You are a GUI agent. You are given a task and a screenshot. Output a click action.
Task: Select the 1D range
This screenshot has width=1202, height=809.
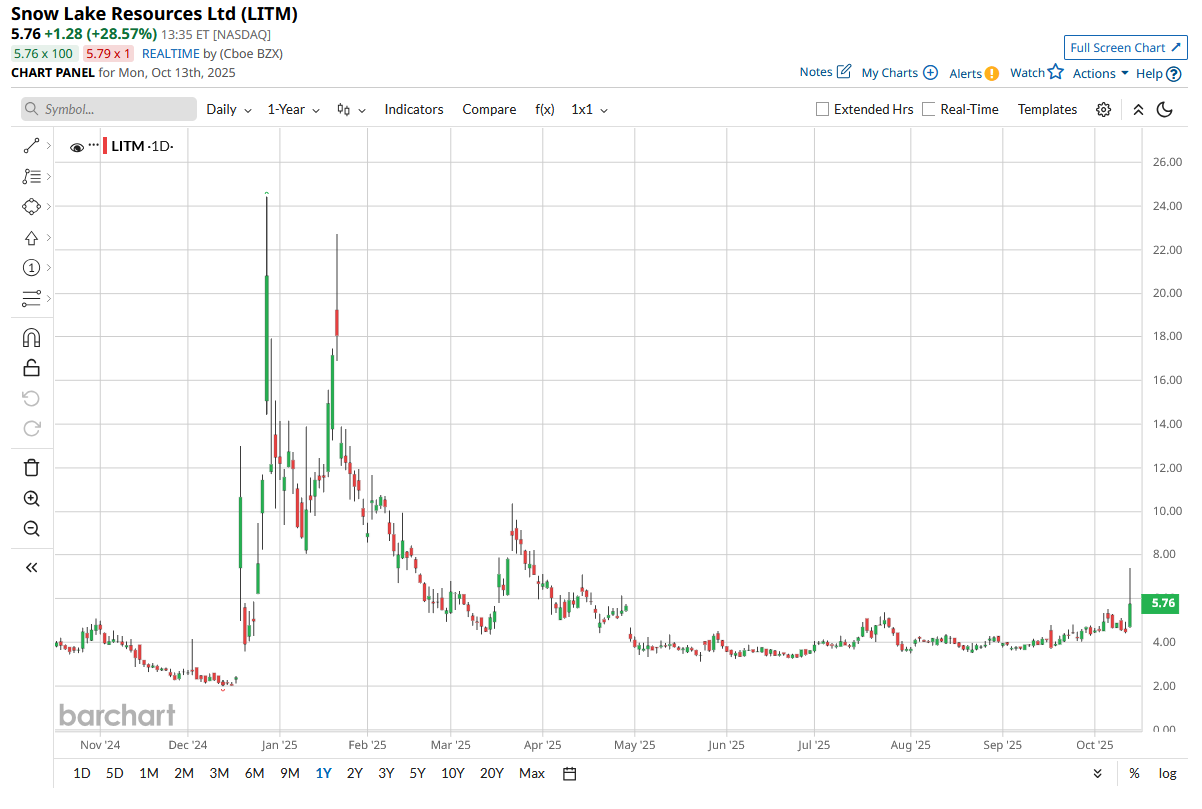[x=82, y=773]
